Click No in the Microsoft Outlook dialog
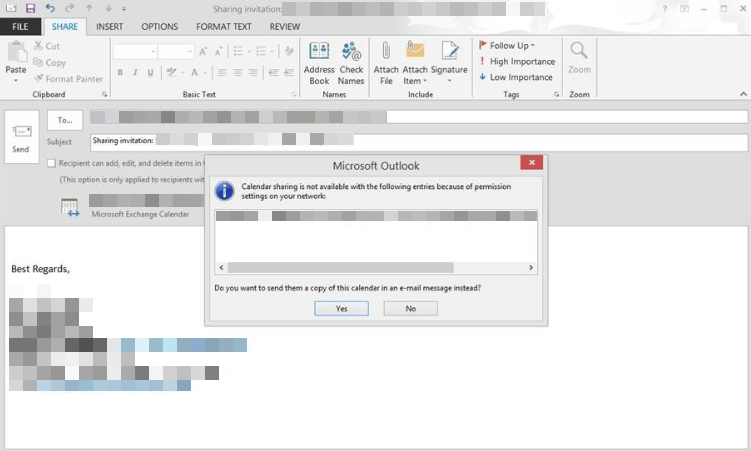 (410, 308)
